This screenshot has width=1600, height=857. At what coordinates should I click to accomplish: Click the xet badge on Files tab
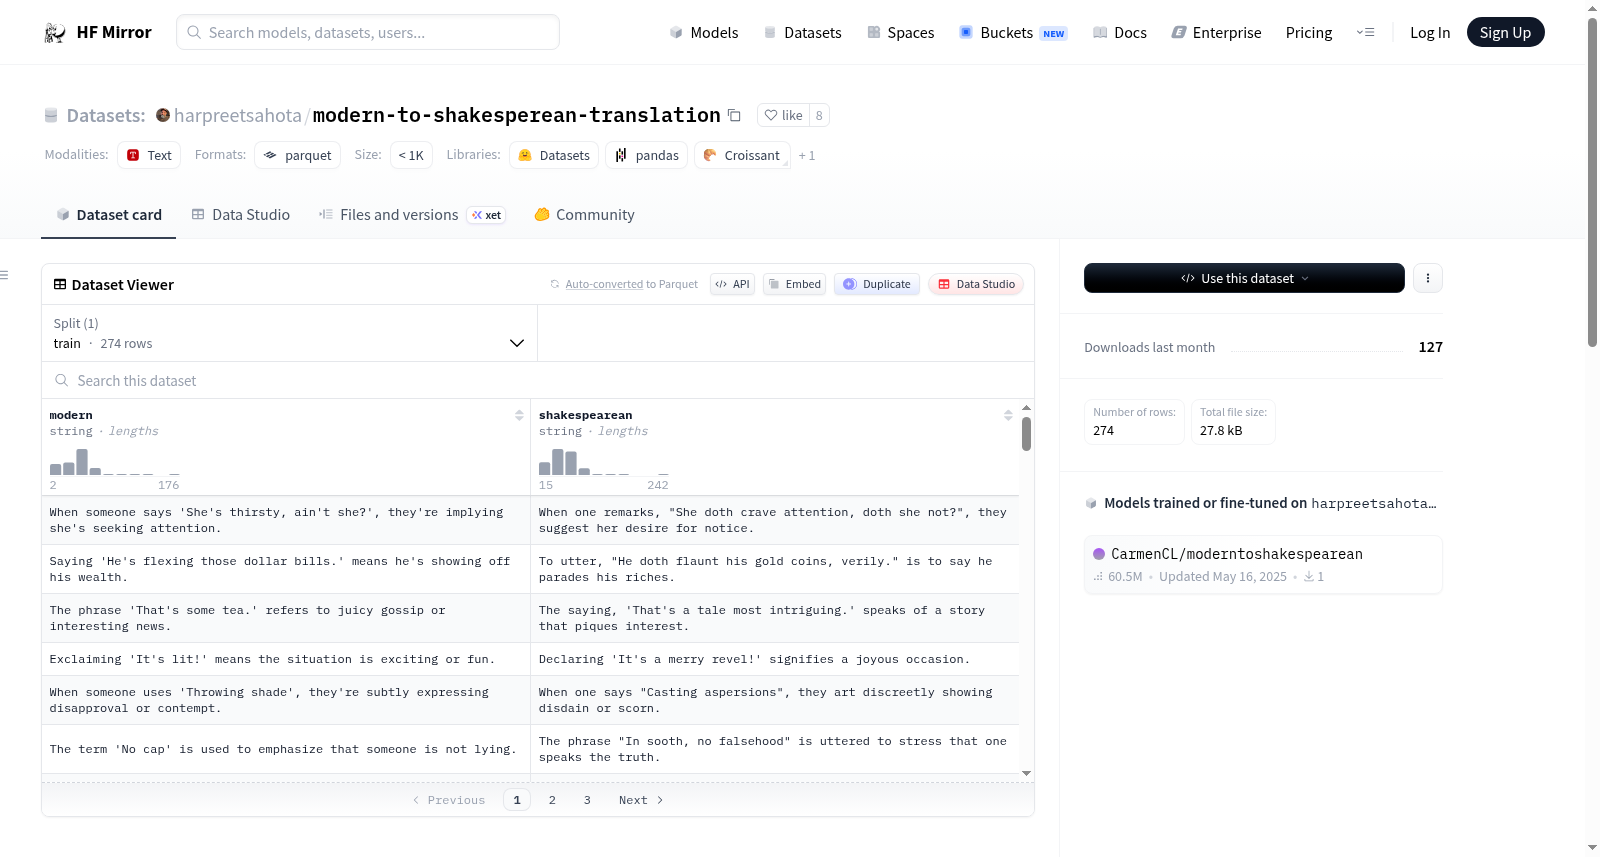tap(487, 215)
